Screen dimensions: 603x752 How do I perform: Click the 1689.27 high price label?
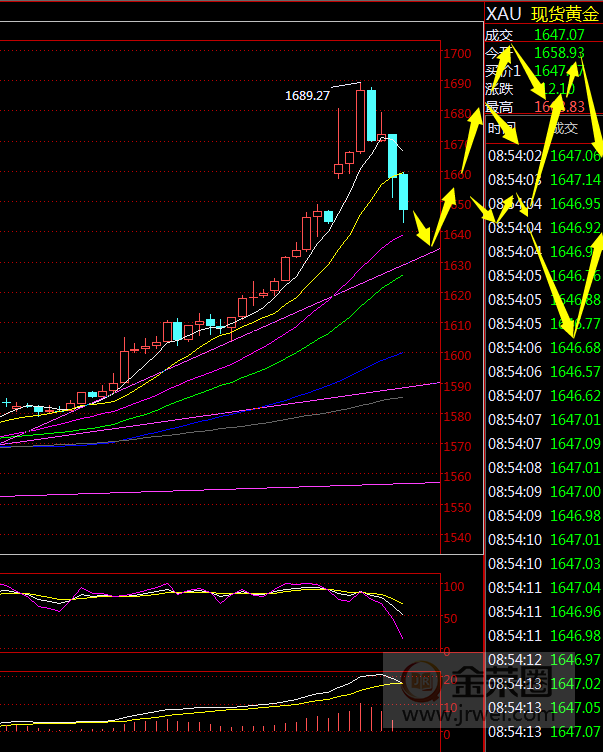point(307,95)
